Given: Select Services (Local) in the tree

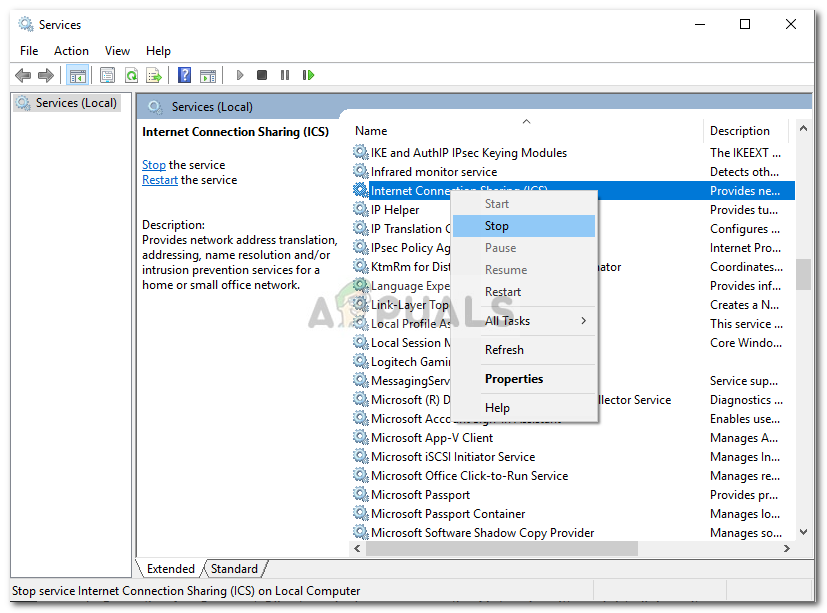Looking at the screenshot, I should [x=76, y=103].
